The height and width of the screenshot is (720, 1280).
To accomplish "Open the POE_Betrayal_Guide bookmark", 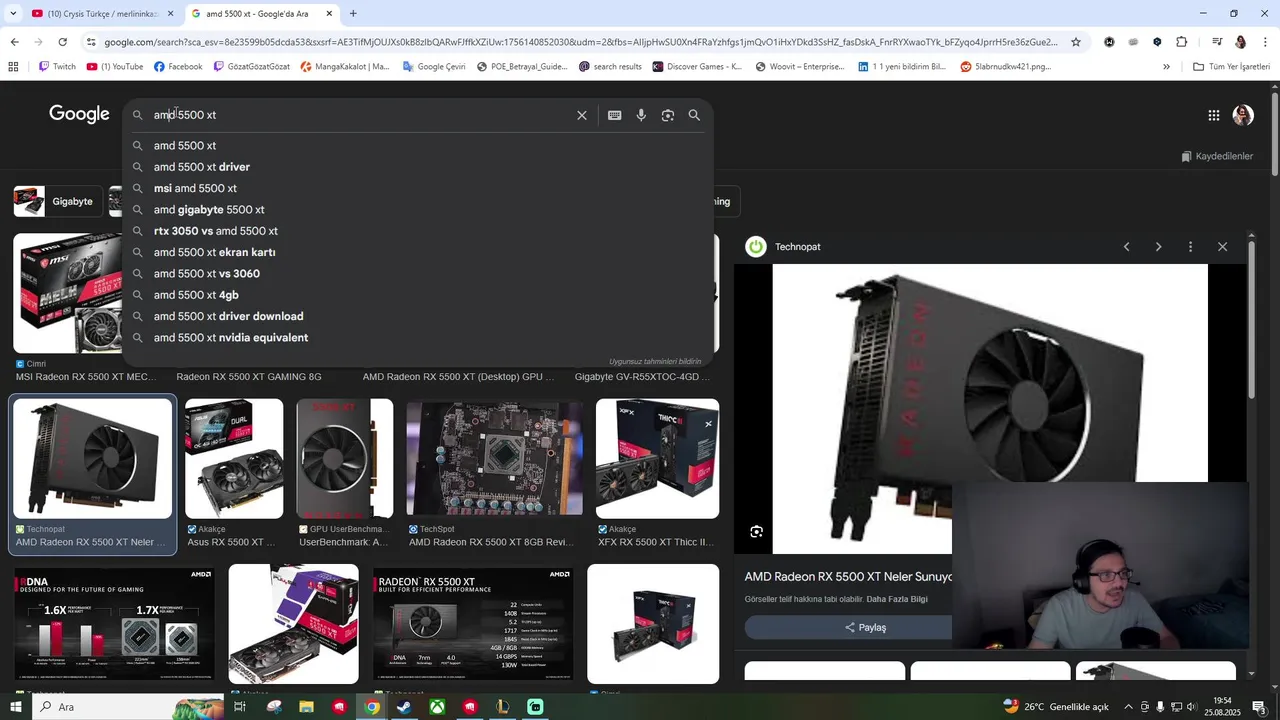I will coord(522,67).
